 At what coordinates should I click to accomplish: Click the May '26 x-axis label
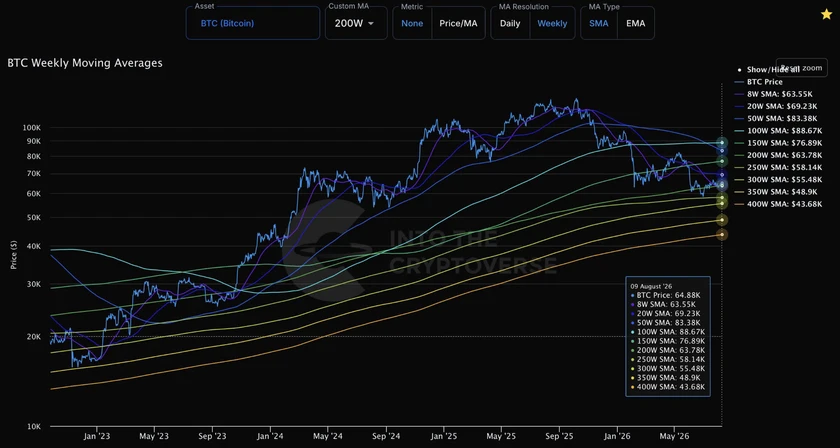pyautogui.click(x=673, y=437)
